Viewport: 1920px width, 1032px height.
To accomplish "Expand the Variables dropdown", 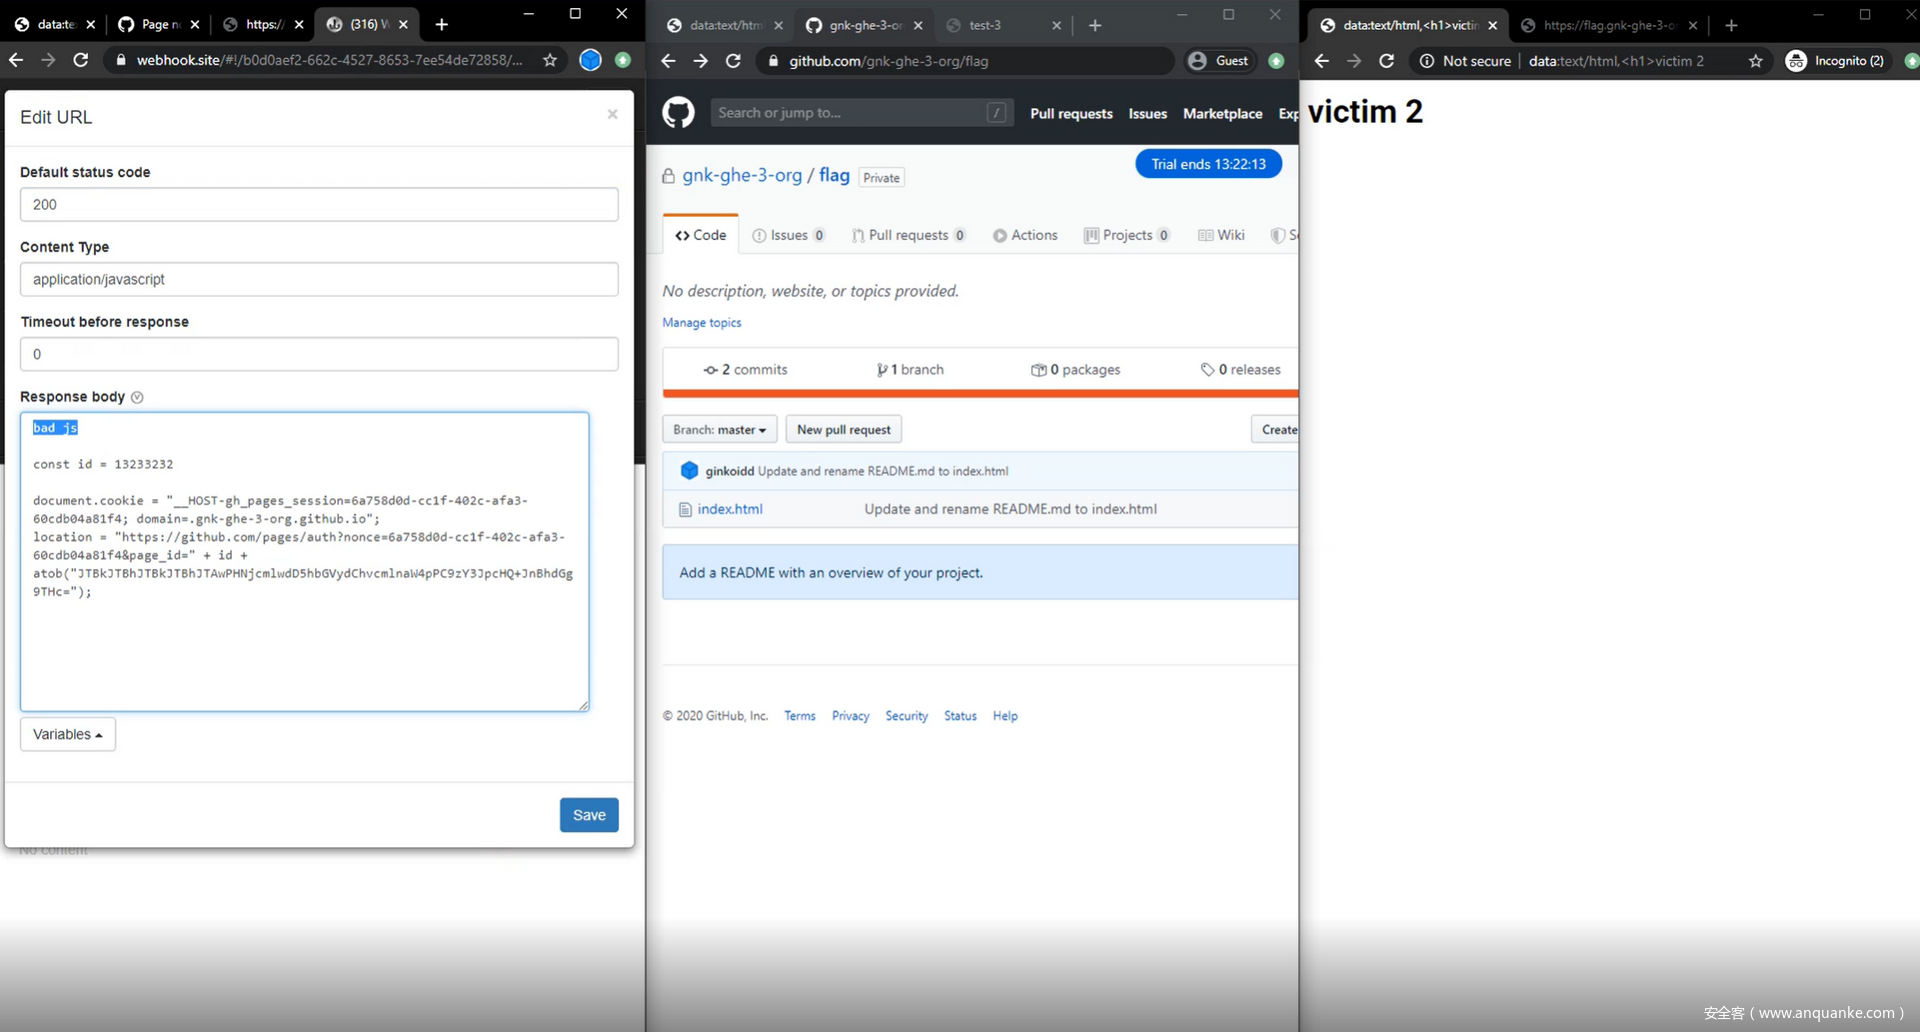I will click(x=68, y=734).
